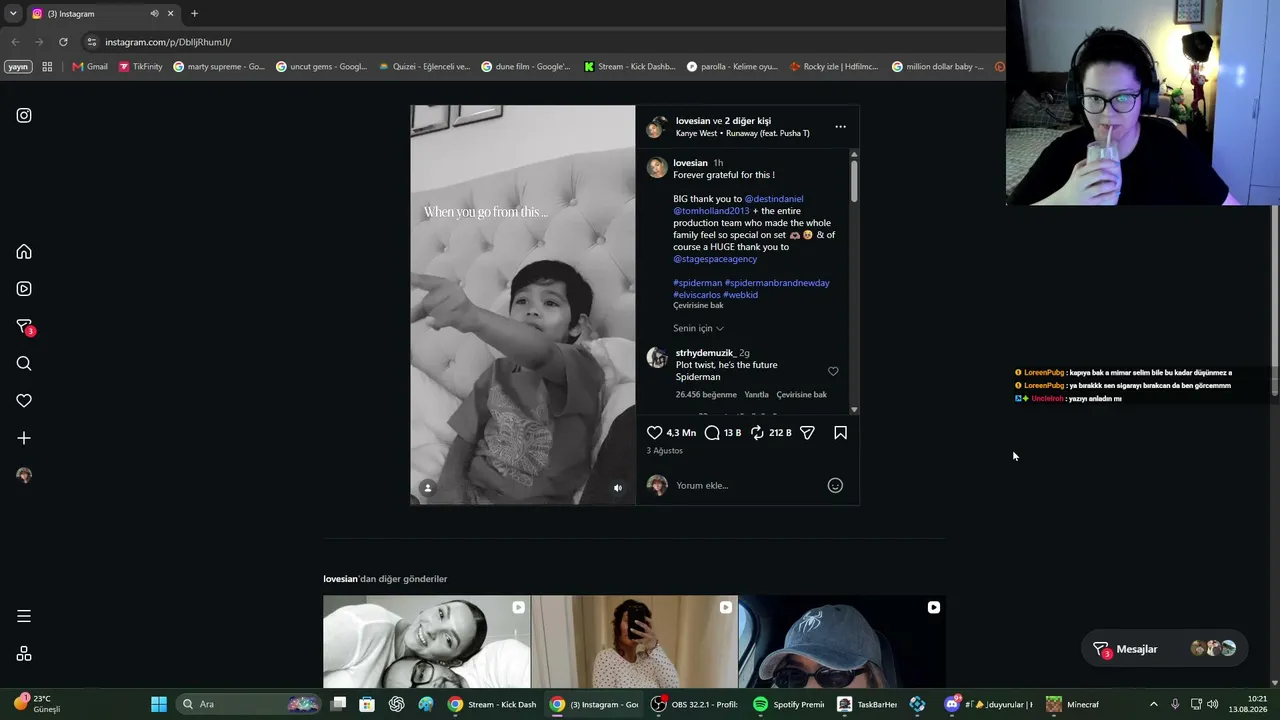The width and height of the screenshot is (1280, 720).
Task: Open the mirror selfie related post thumbnail
Action: pos(634,642)
